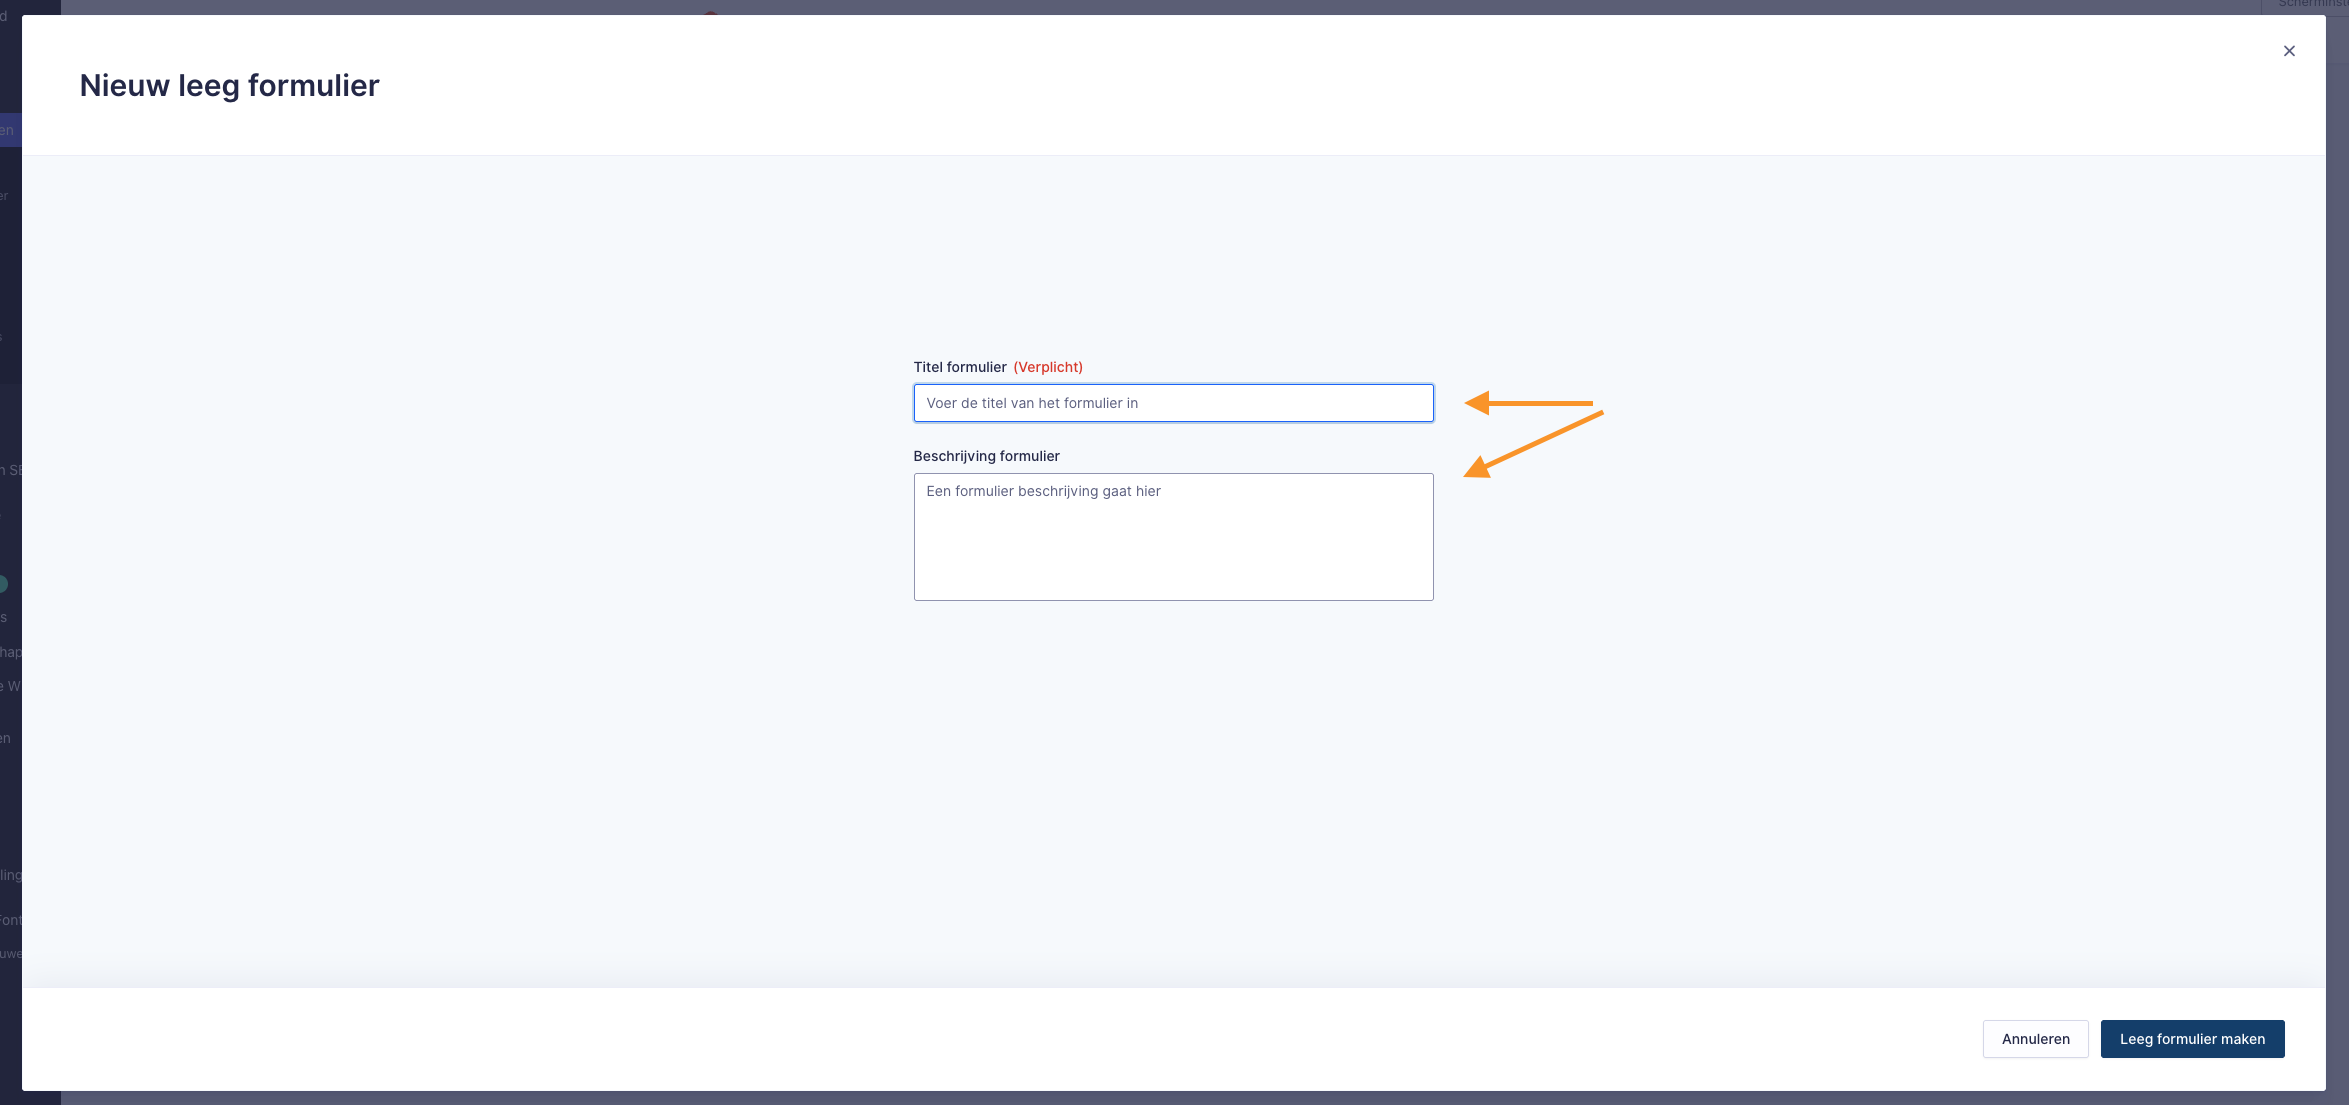Click the partially hidden 'hap' sidebar entry

(x=10, y=652)
